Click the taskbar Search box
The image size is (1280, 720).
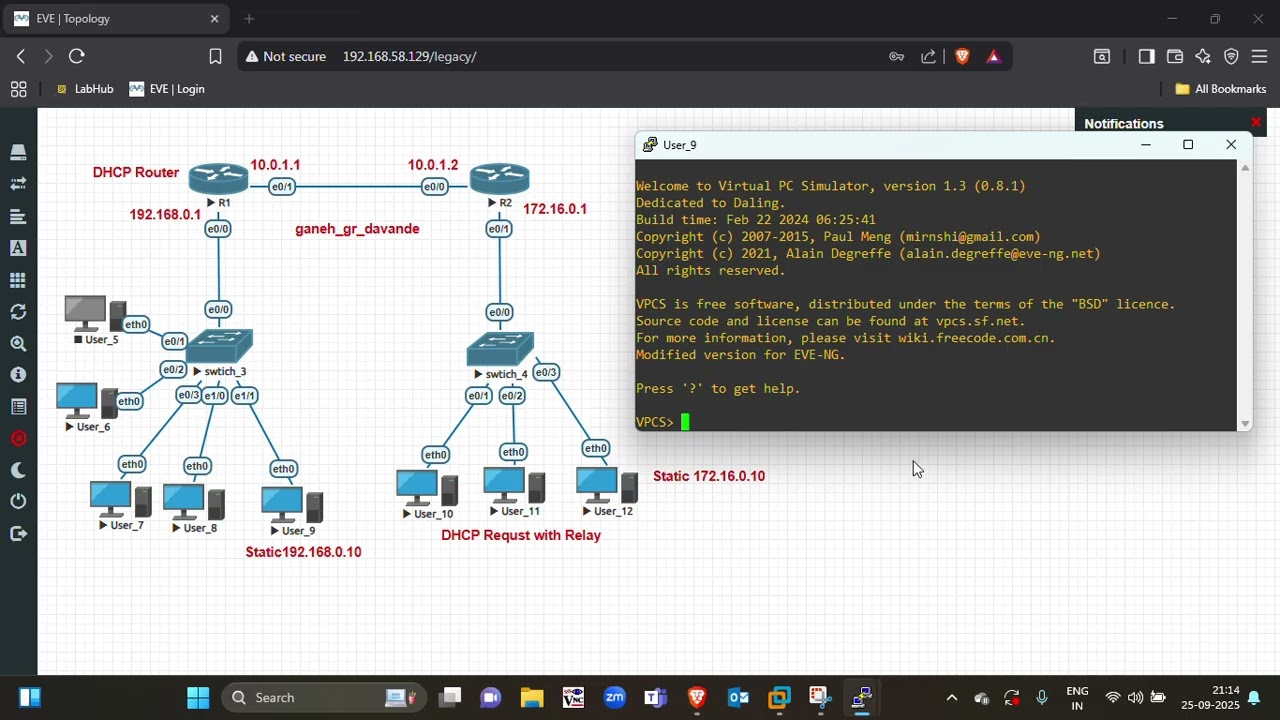(x=323, y=697)
